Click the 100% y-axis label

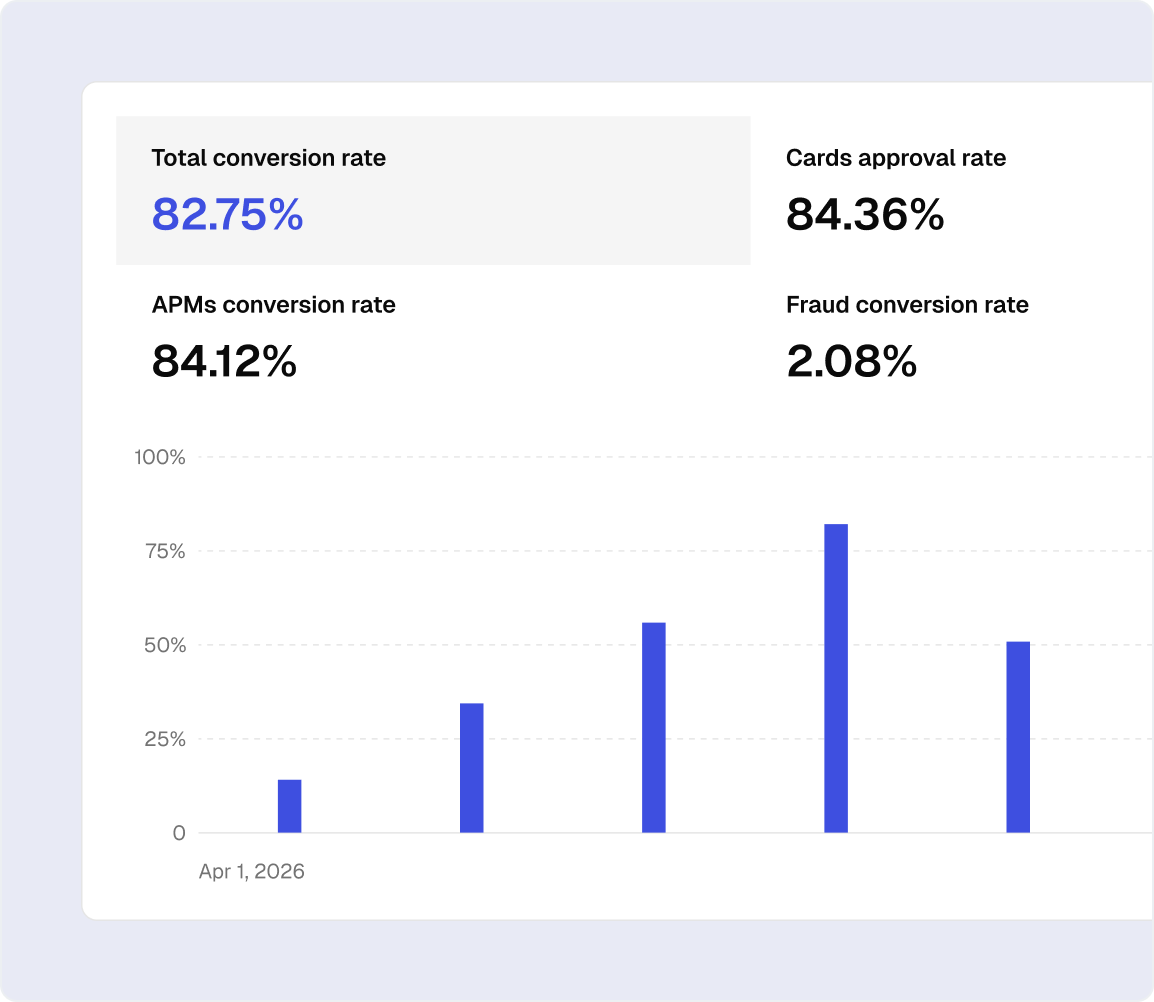160,458
